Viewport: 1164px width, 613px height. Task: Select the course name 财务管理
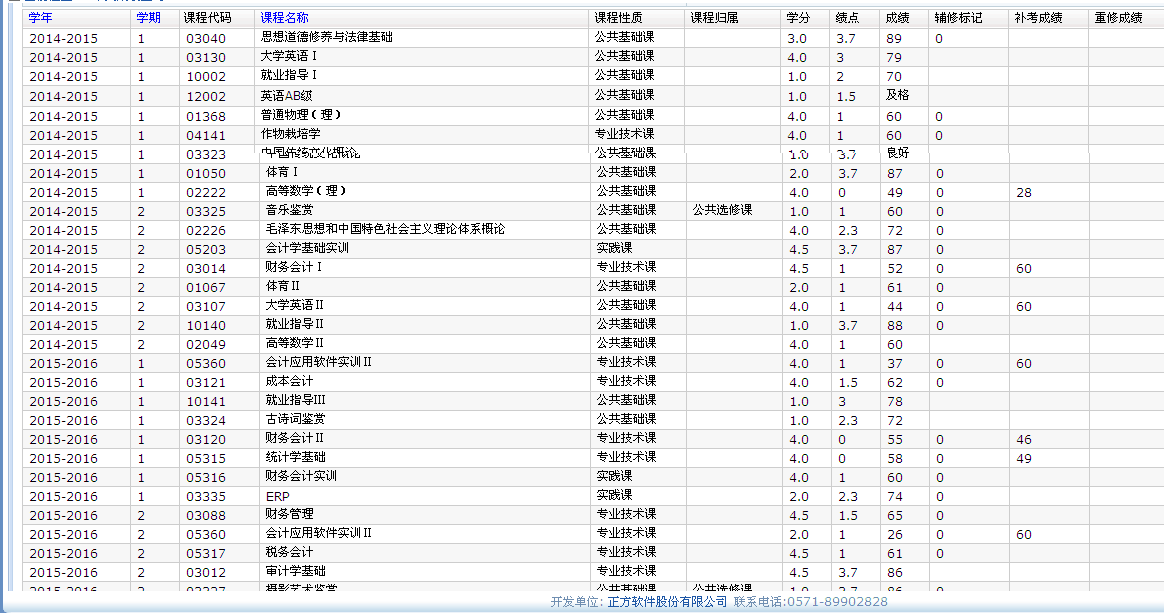click(x=290, y=514)
